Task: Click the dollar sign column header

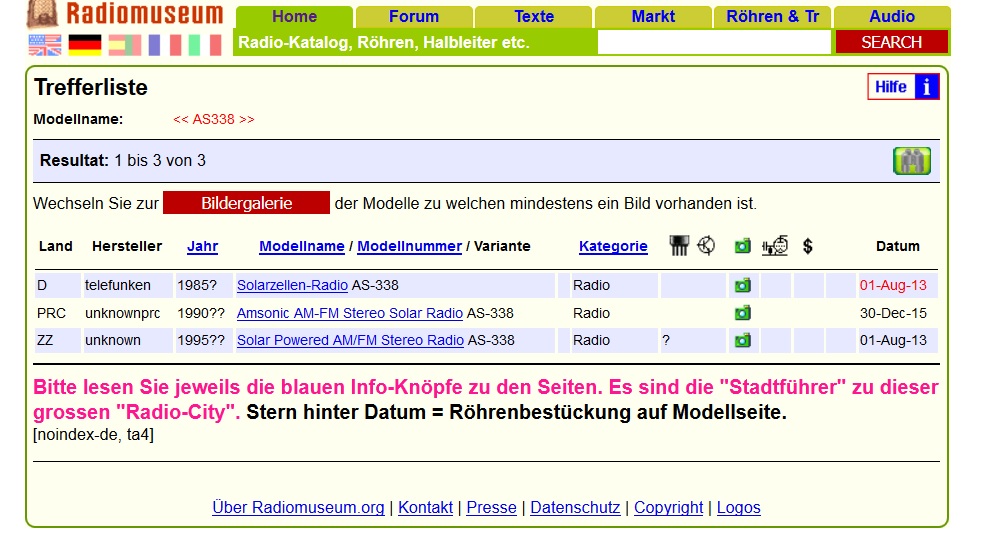Action: pos(807,246)
